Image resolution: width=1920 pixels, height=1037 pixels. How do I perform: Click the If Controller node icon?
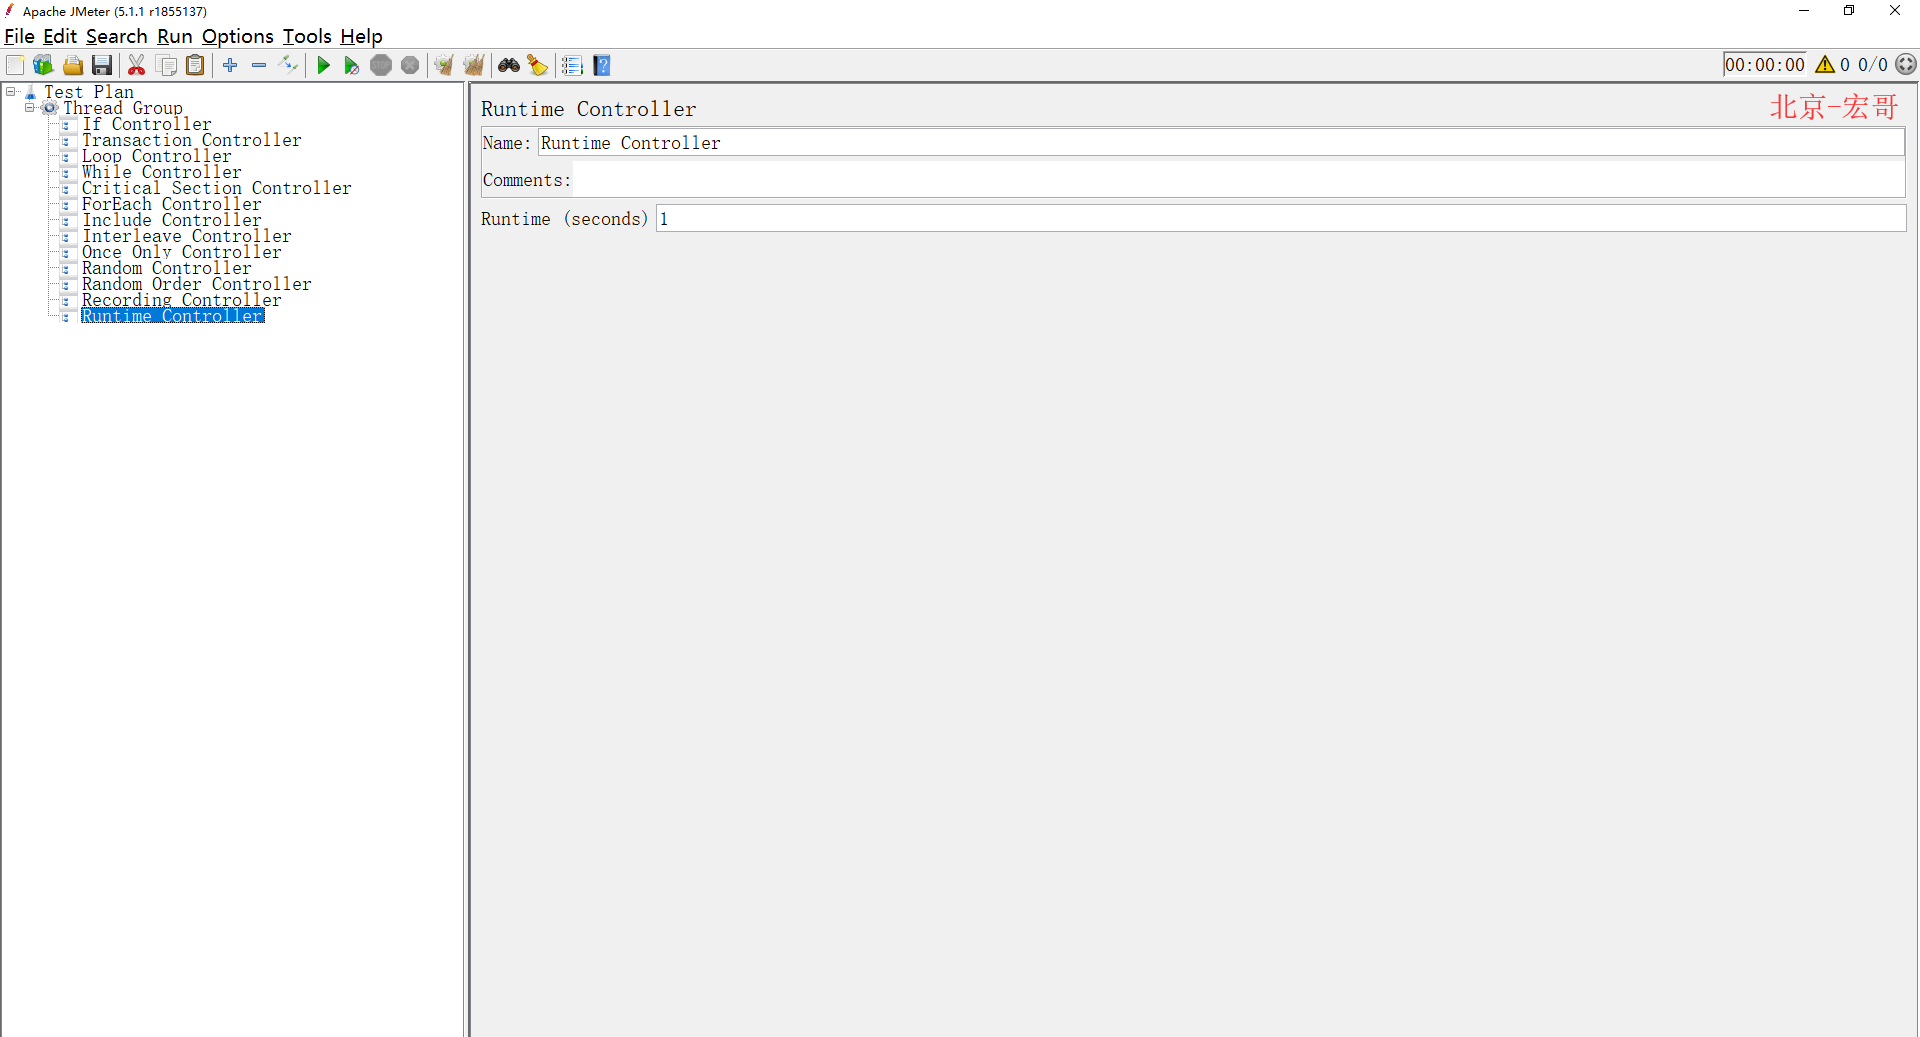coord(66,124)
